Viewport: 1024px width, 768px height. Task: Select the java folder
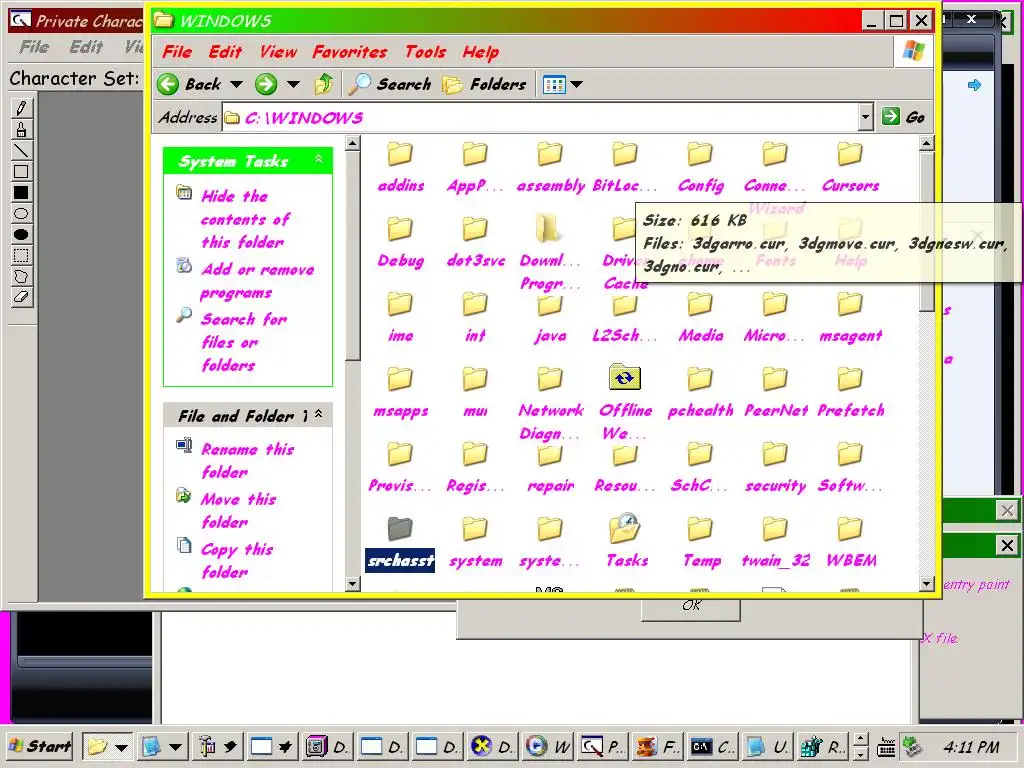click(550, 319)
